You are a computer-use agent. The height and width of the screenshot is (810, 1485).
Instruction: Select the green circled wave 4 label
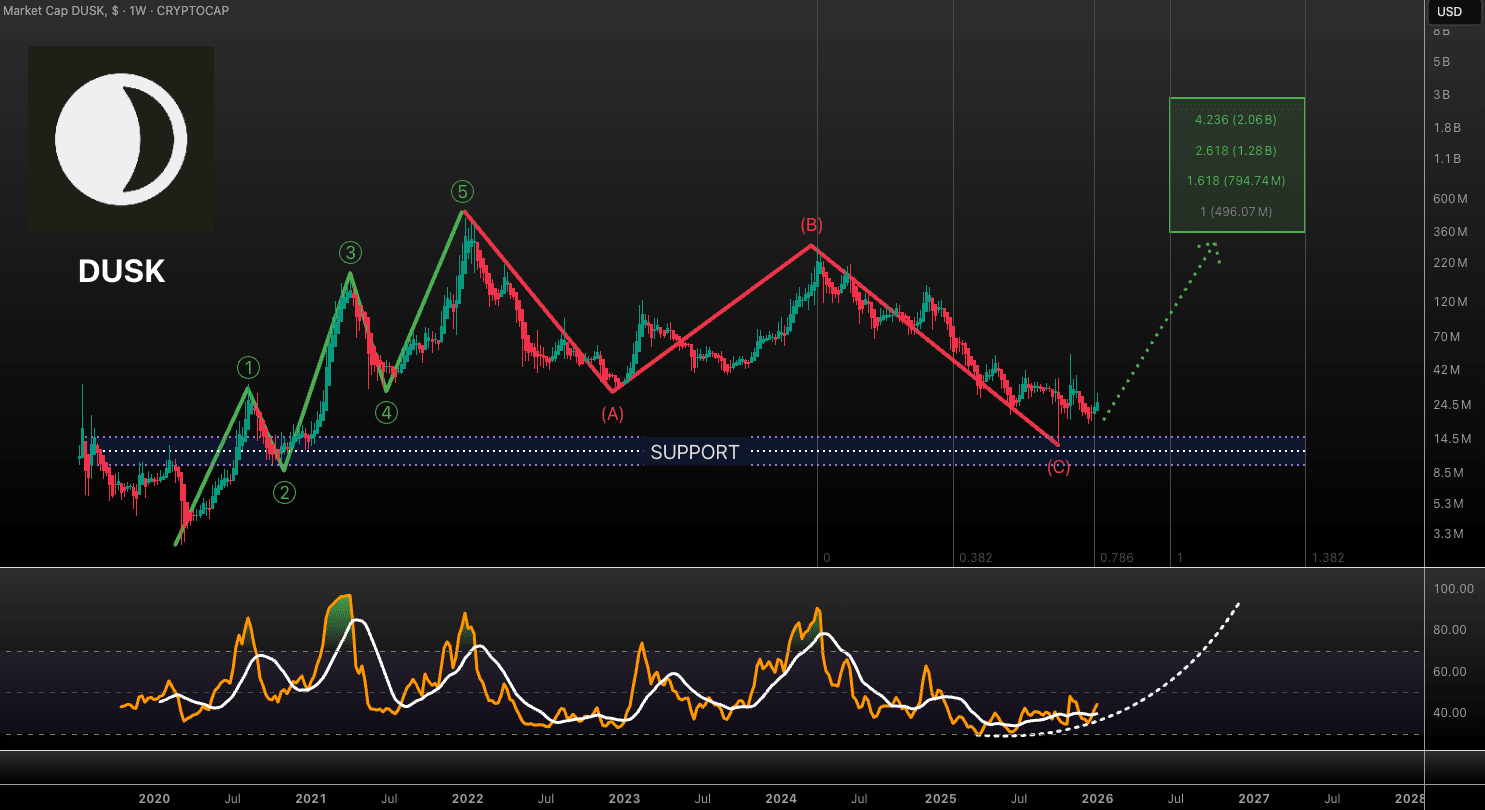pyautogui.click(x=387, y=412)
